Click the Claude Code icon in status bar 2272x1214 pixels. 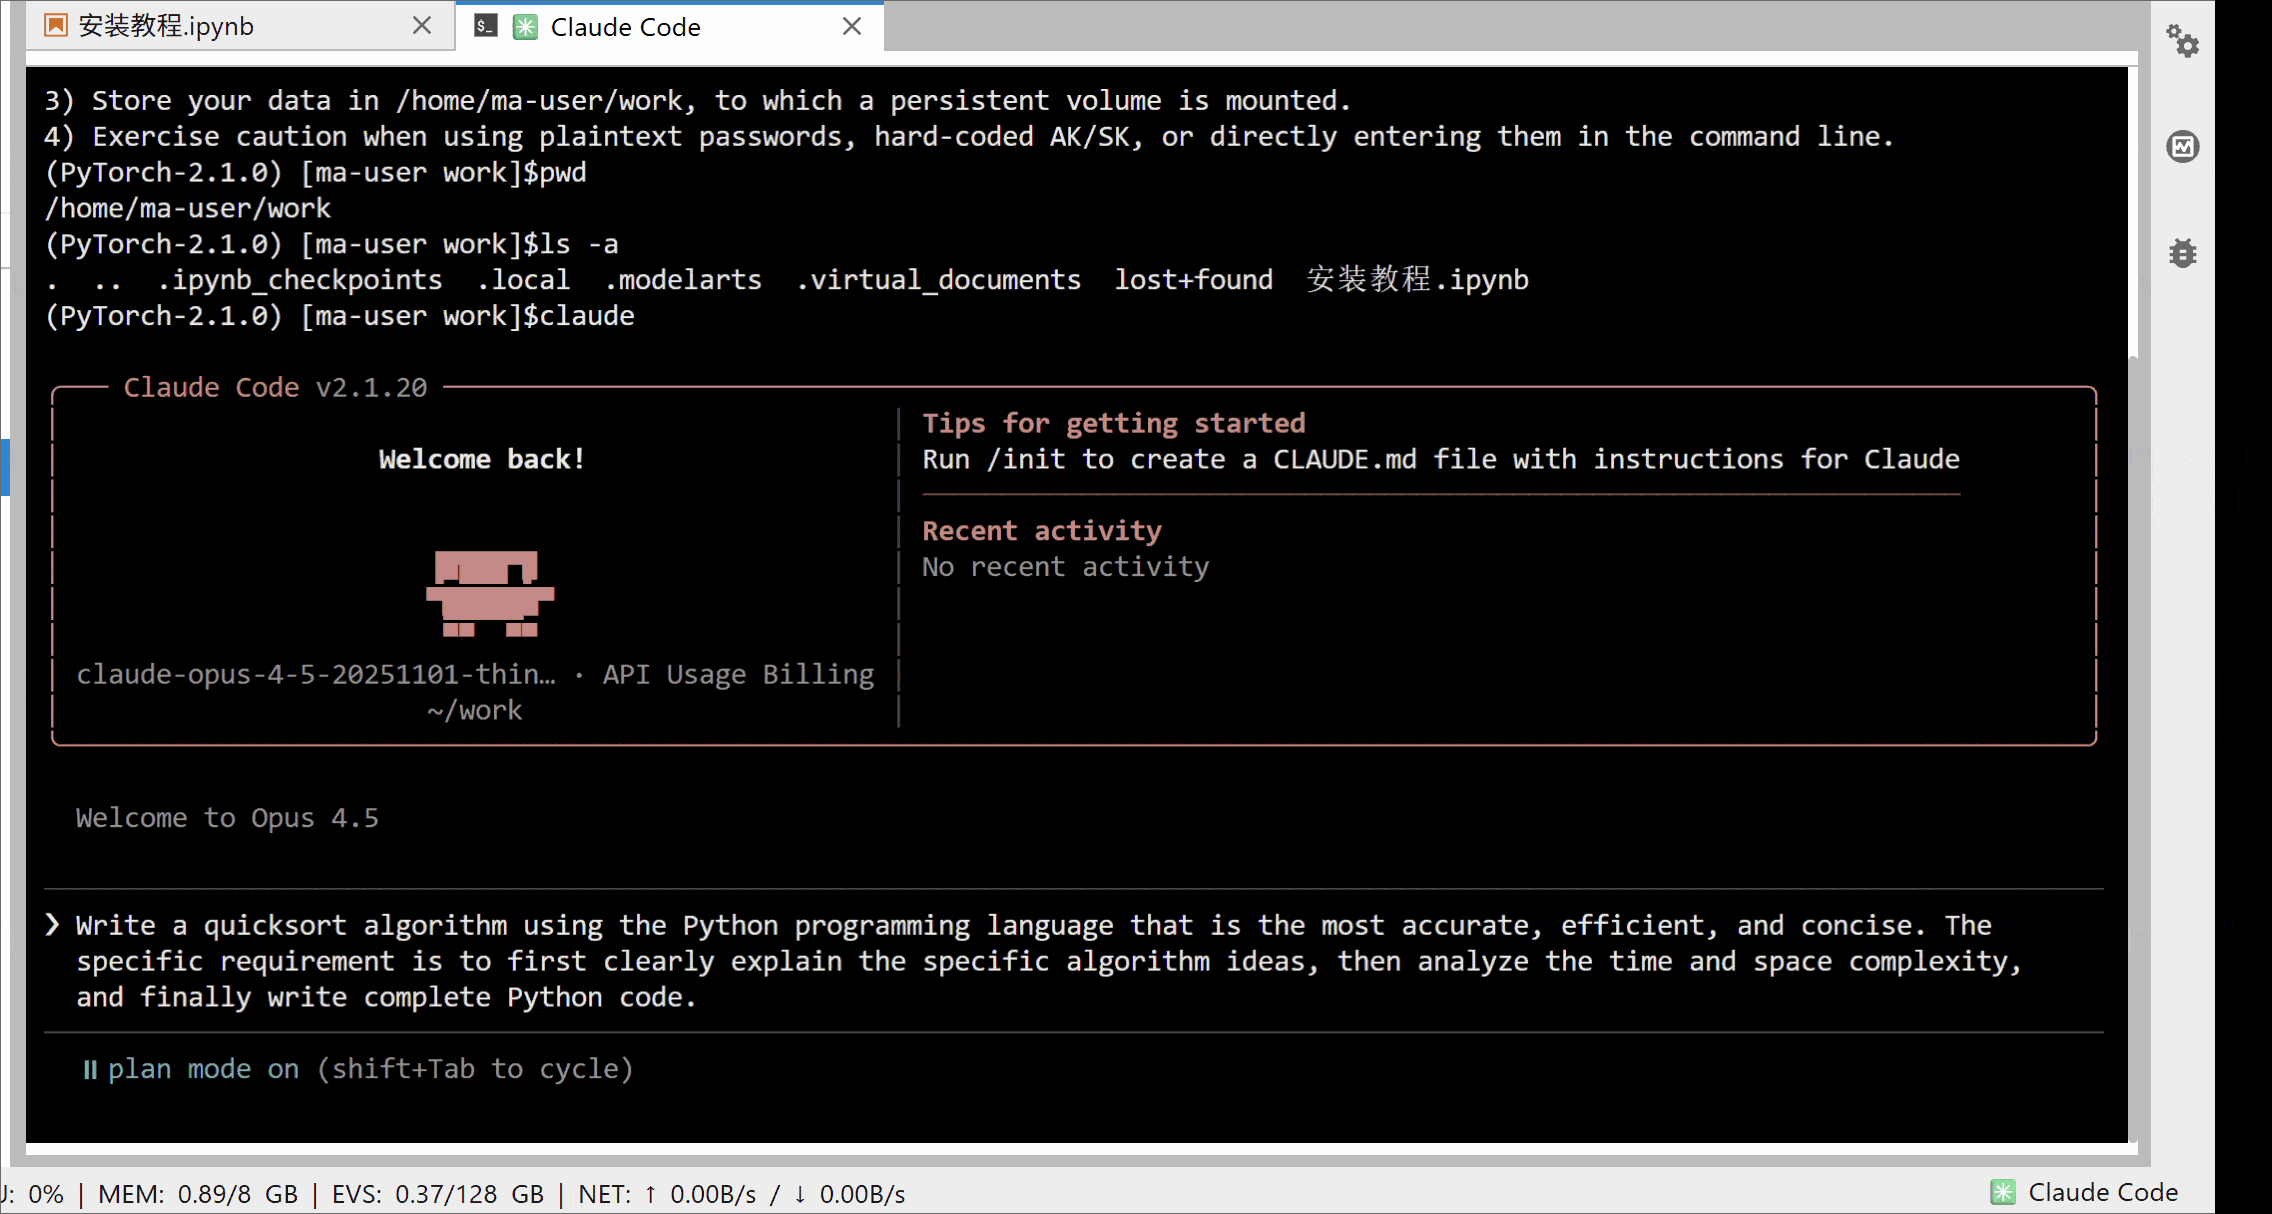point(2002,1192)
